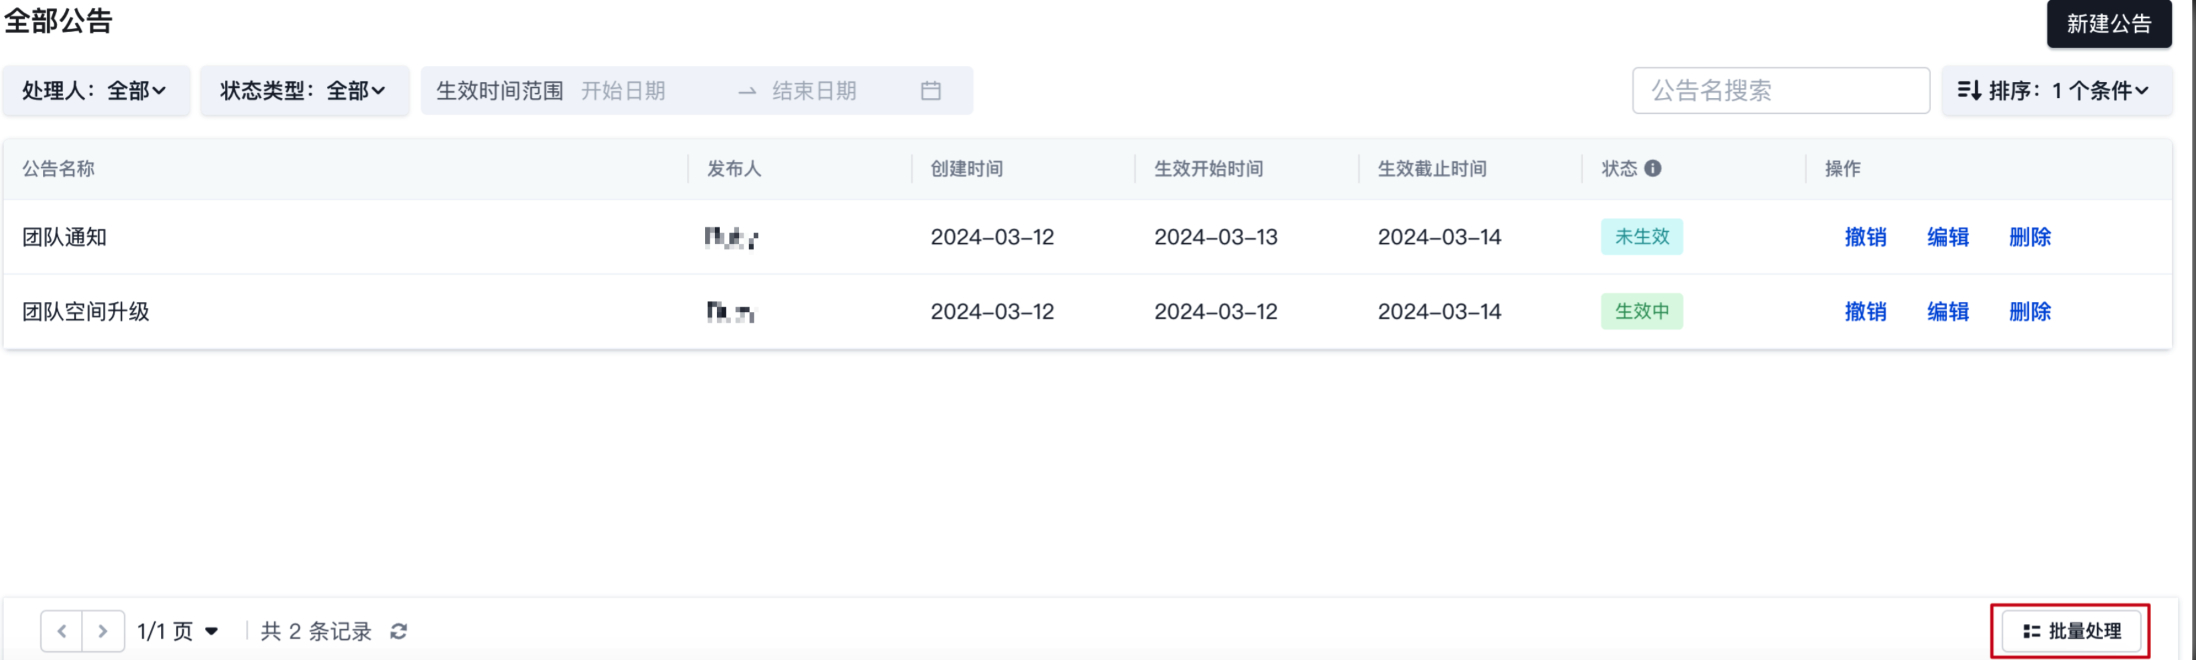2196x660 pixels.
Task: Click 编辑 for 团队通知
Action: pos(1947,237)
